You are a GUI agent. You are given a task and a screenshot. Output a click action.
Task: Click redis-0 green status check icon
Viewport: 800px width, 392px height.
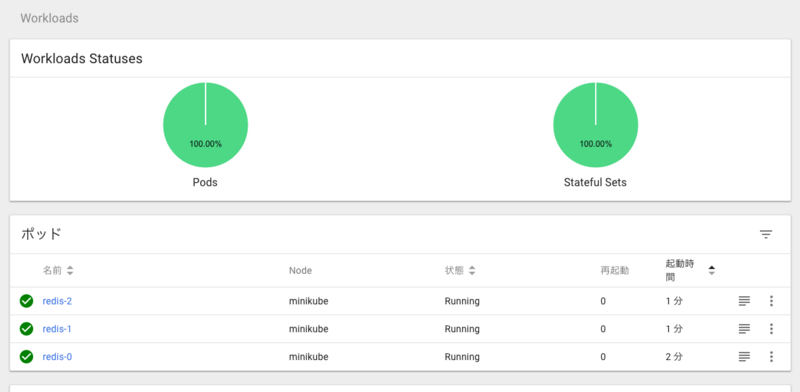(27, 356)
